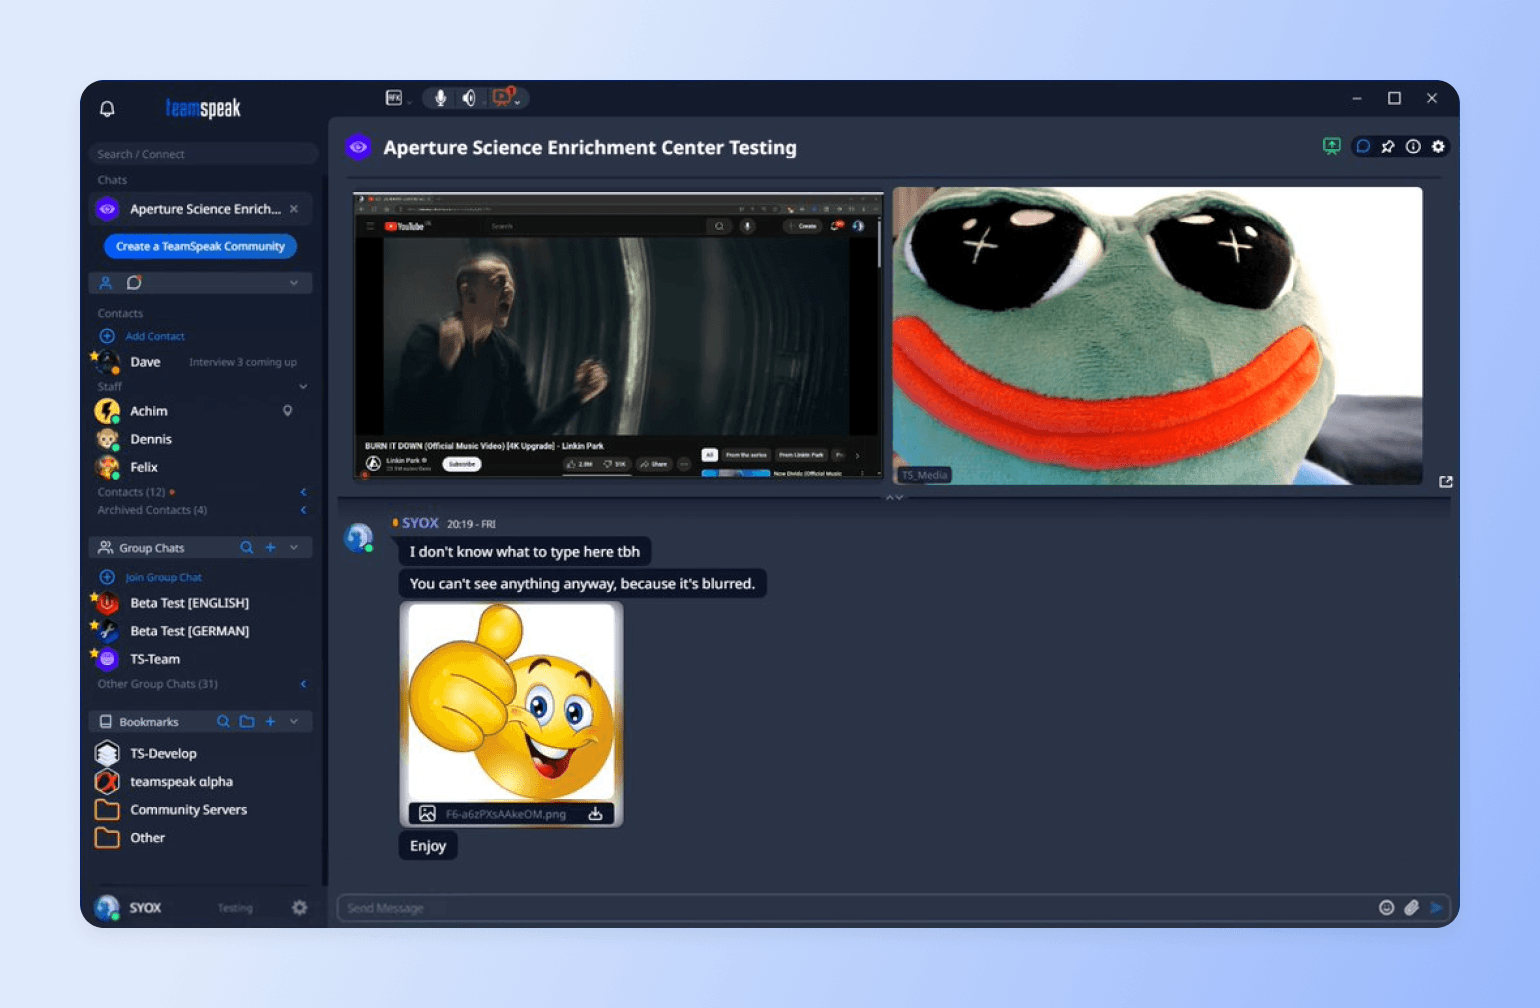Open chat info with the circled-i icon
Image resolution: width=1540 pixels, height=1008 pixels.
click(1413, 146)
